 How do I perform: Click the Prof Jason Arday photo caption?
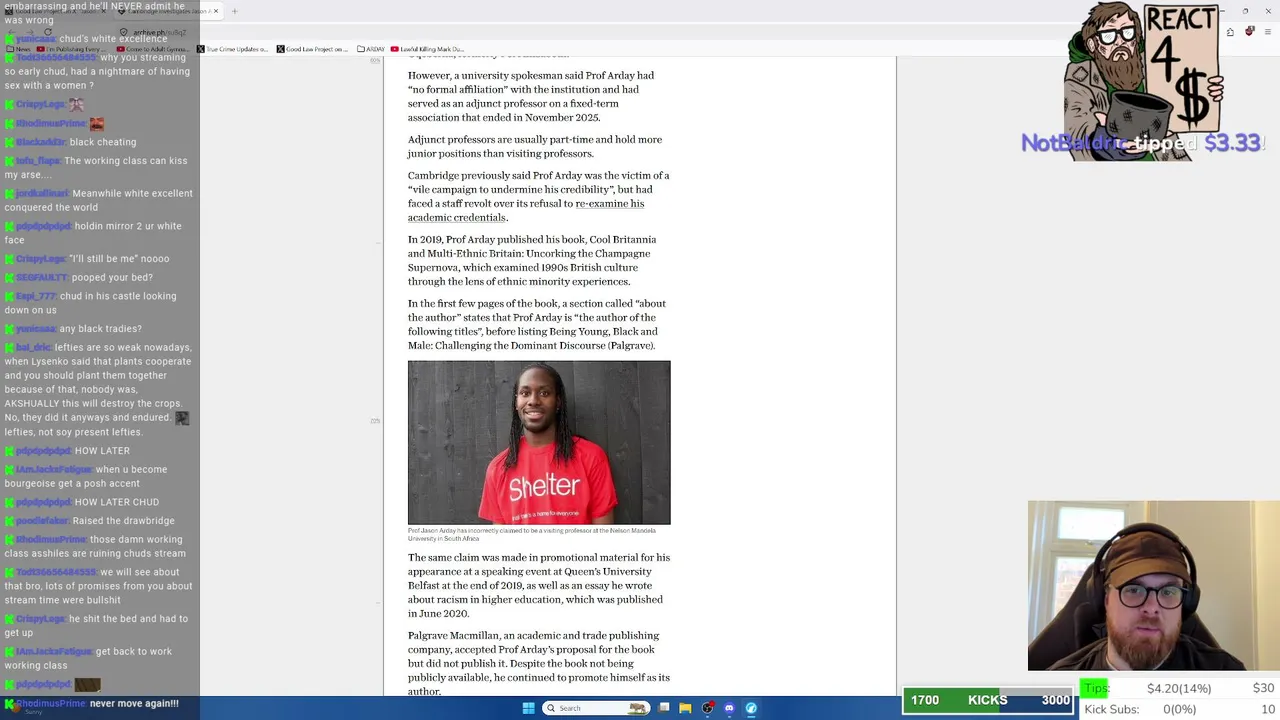(x=532, y=534)
